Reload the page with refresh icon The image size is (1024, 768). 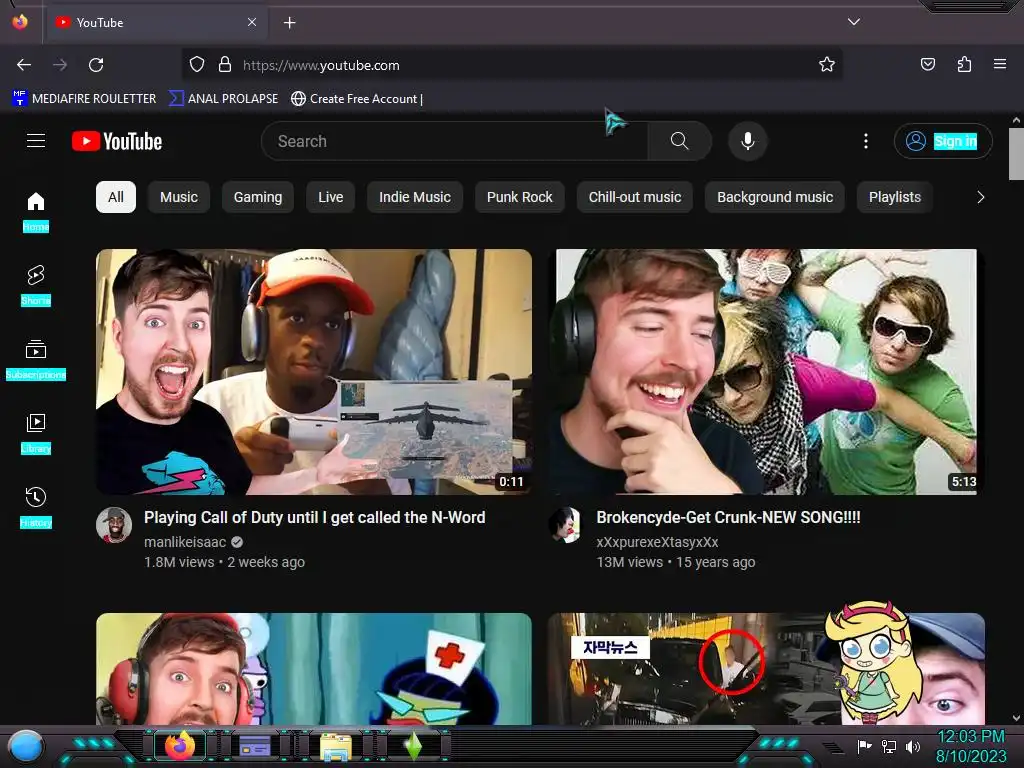(x=96, y=65)
